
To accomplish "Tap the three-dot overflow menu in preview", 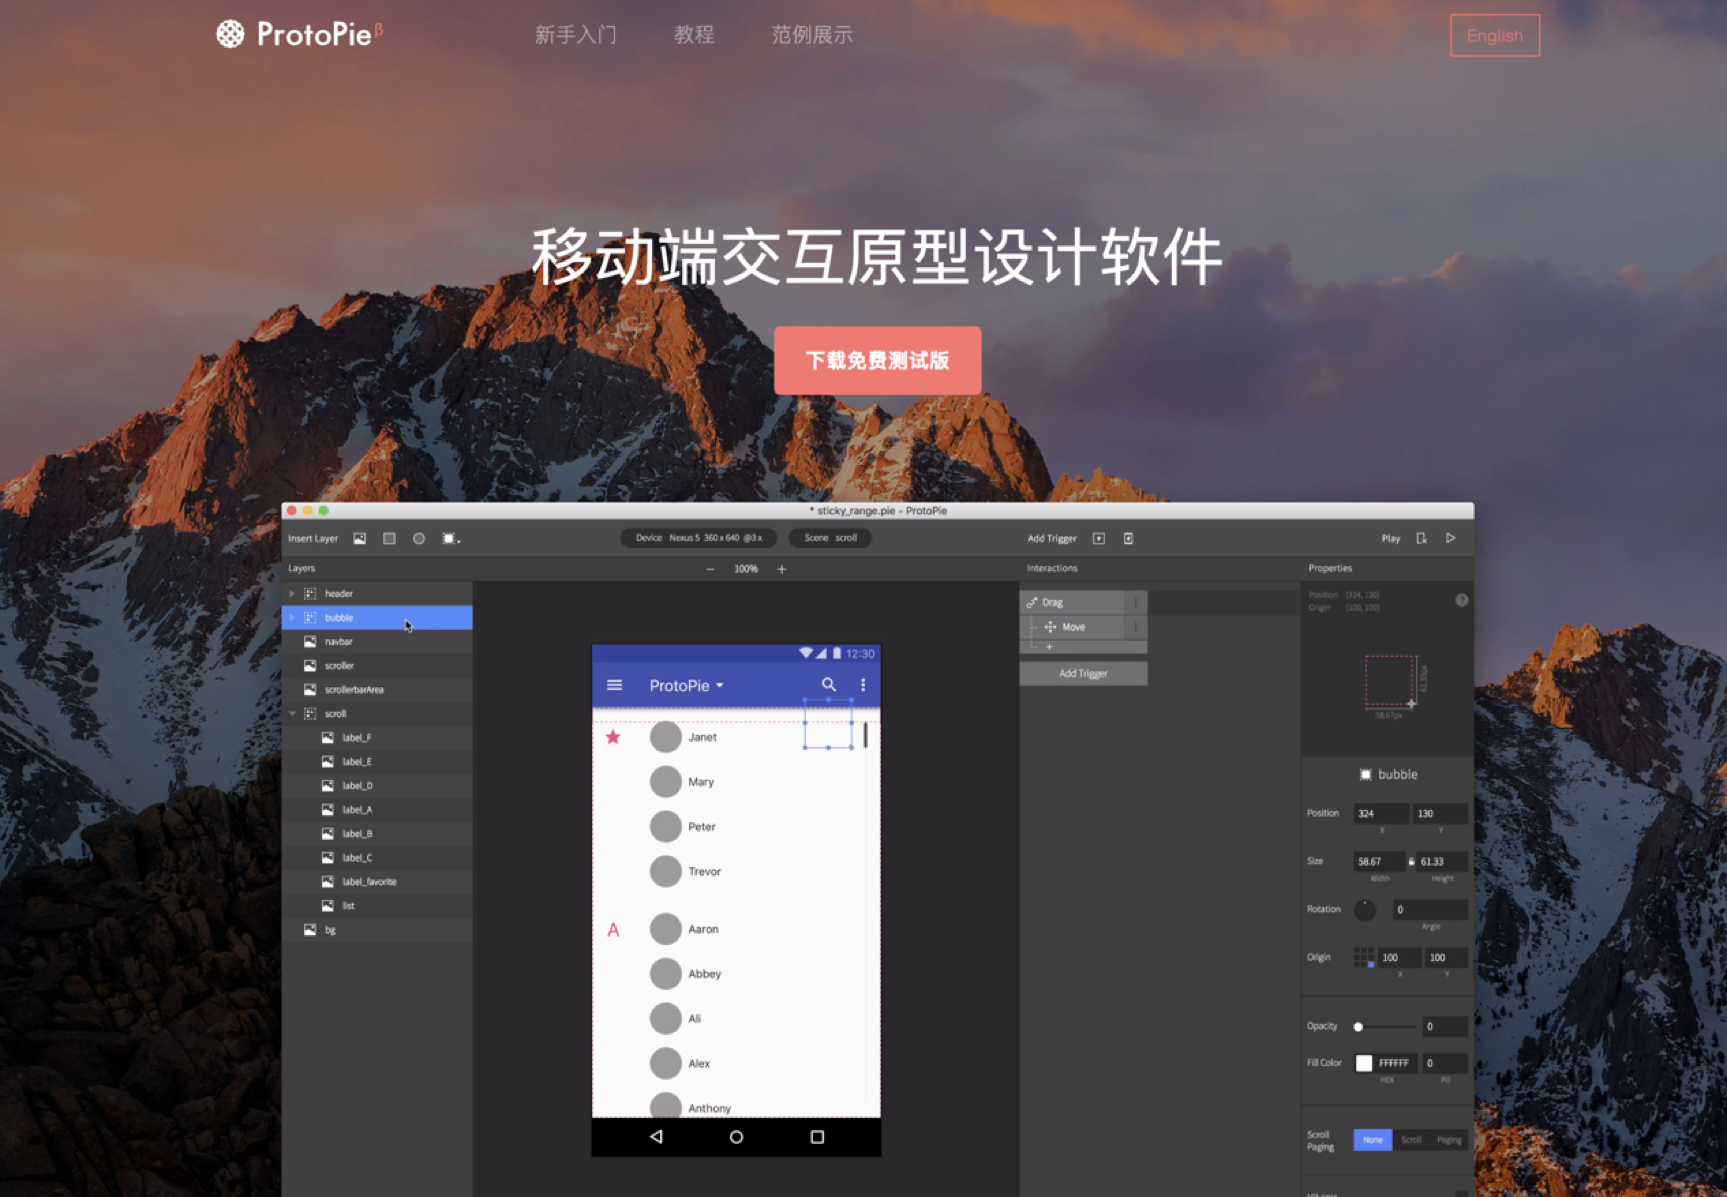I will pyautogui.click(x=863, y=685).
